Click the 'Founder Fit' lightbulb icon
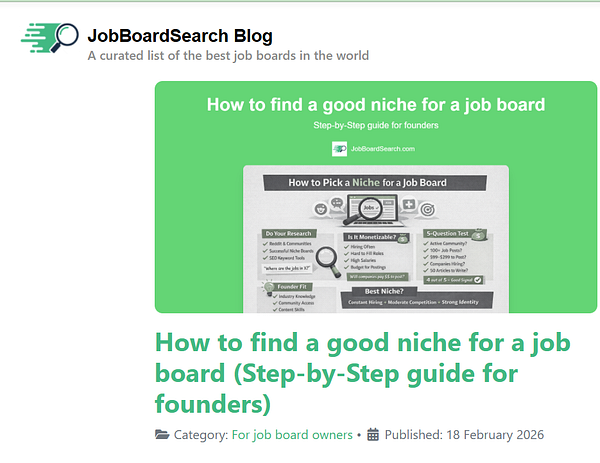Image resolution: width=600 pixels, height=463 pixels. [x=269, y=288]
